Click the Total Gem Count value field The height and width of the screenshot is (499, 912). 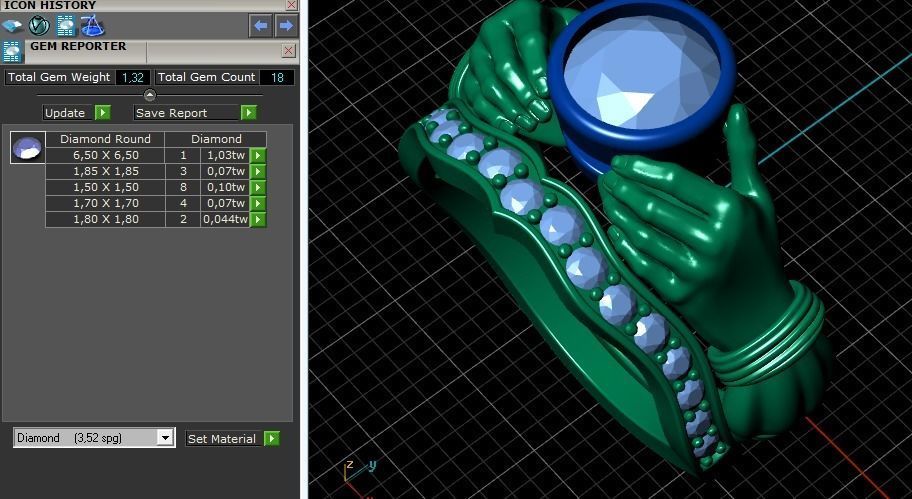pos(277,77)
